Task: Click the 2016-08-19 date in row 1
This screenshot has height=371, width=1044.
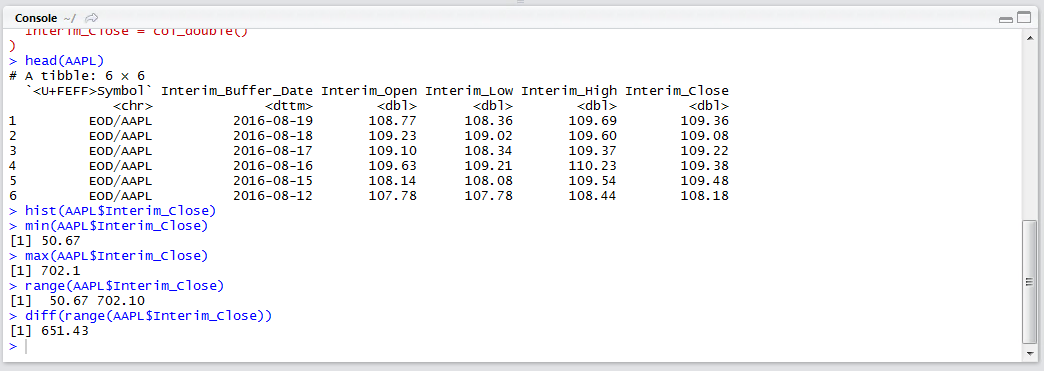Action: coord(273,121)
